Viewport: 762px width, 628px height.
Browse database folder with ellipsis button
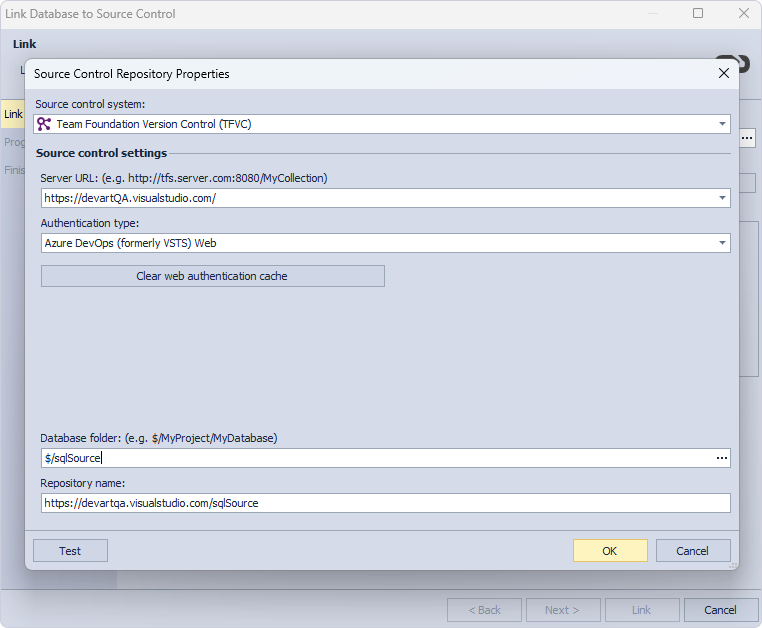(722, 458)
